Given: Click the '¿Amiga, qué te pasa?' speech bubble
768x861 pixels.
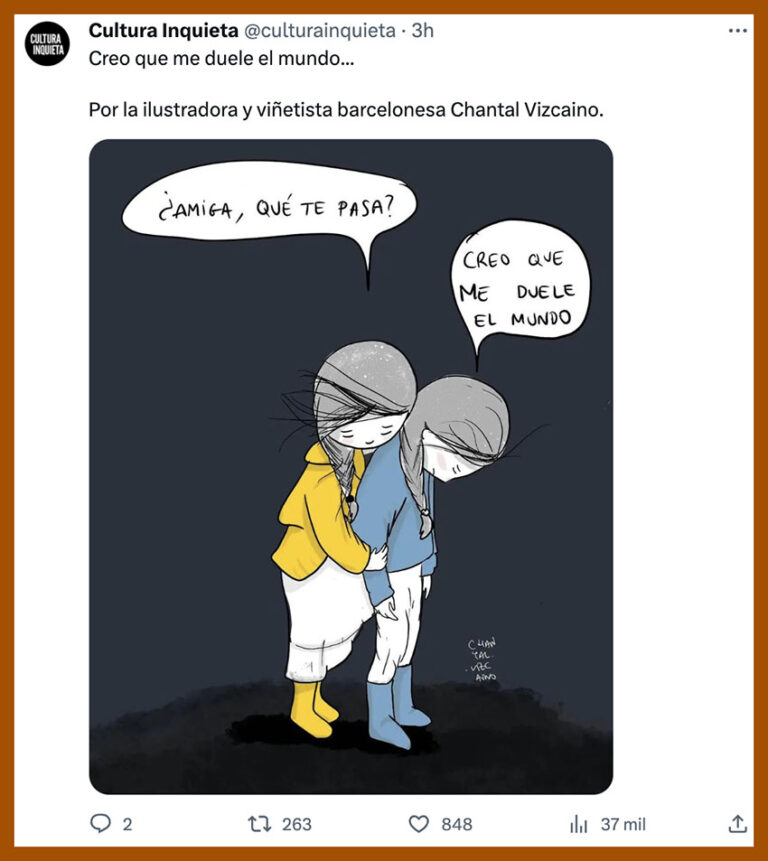Looking at the screenshot, I should click(x=269, y=206).
